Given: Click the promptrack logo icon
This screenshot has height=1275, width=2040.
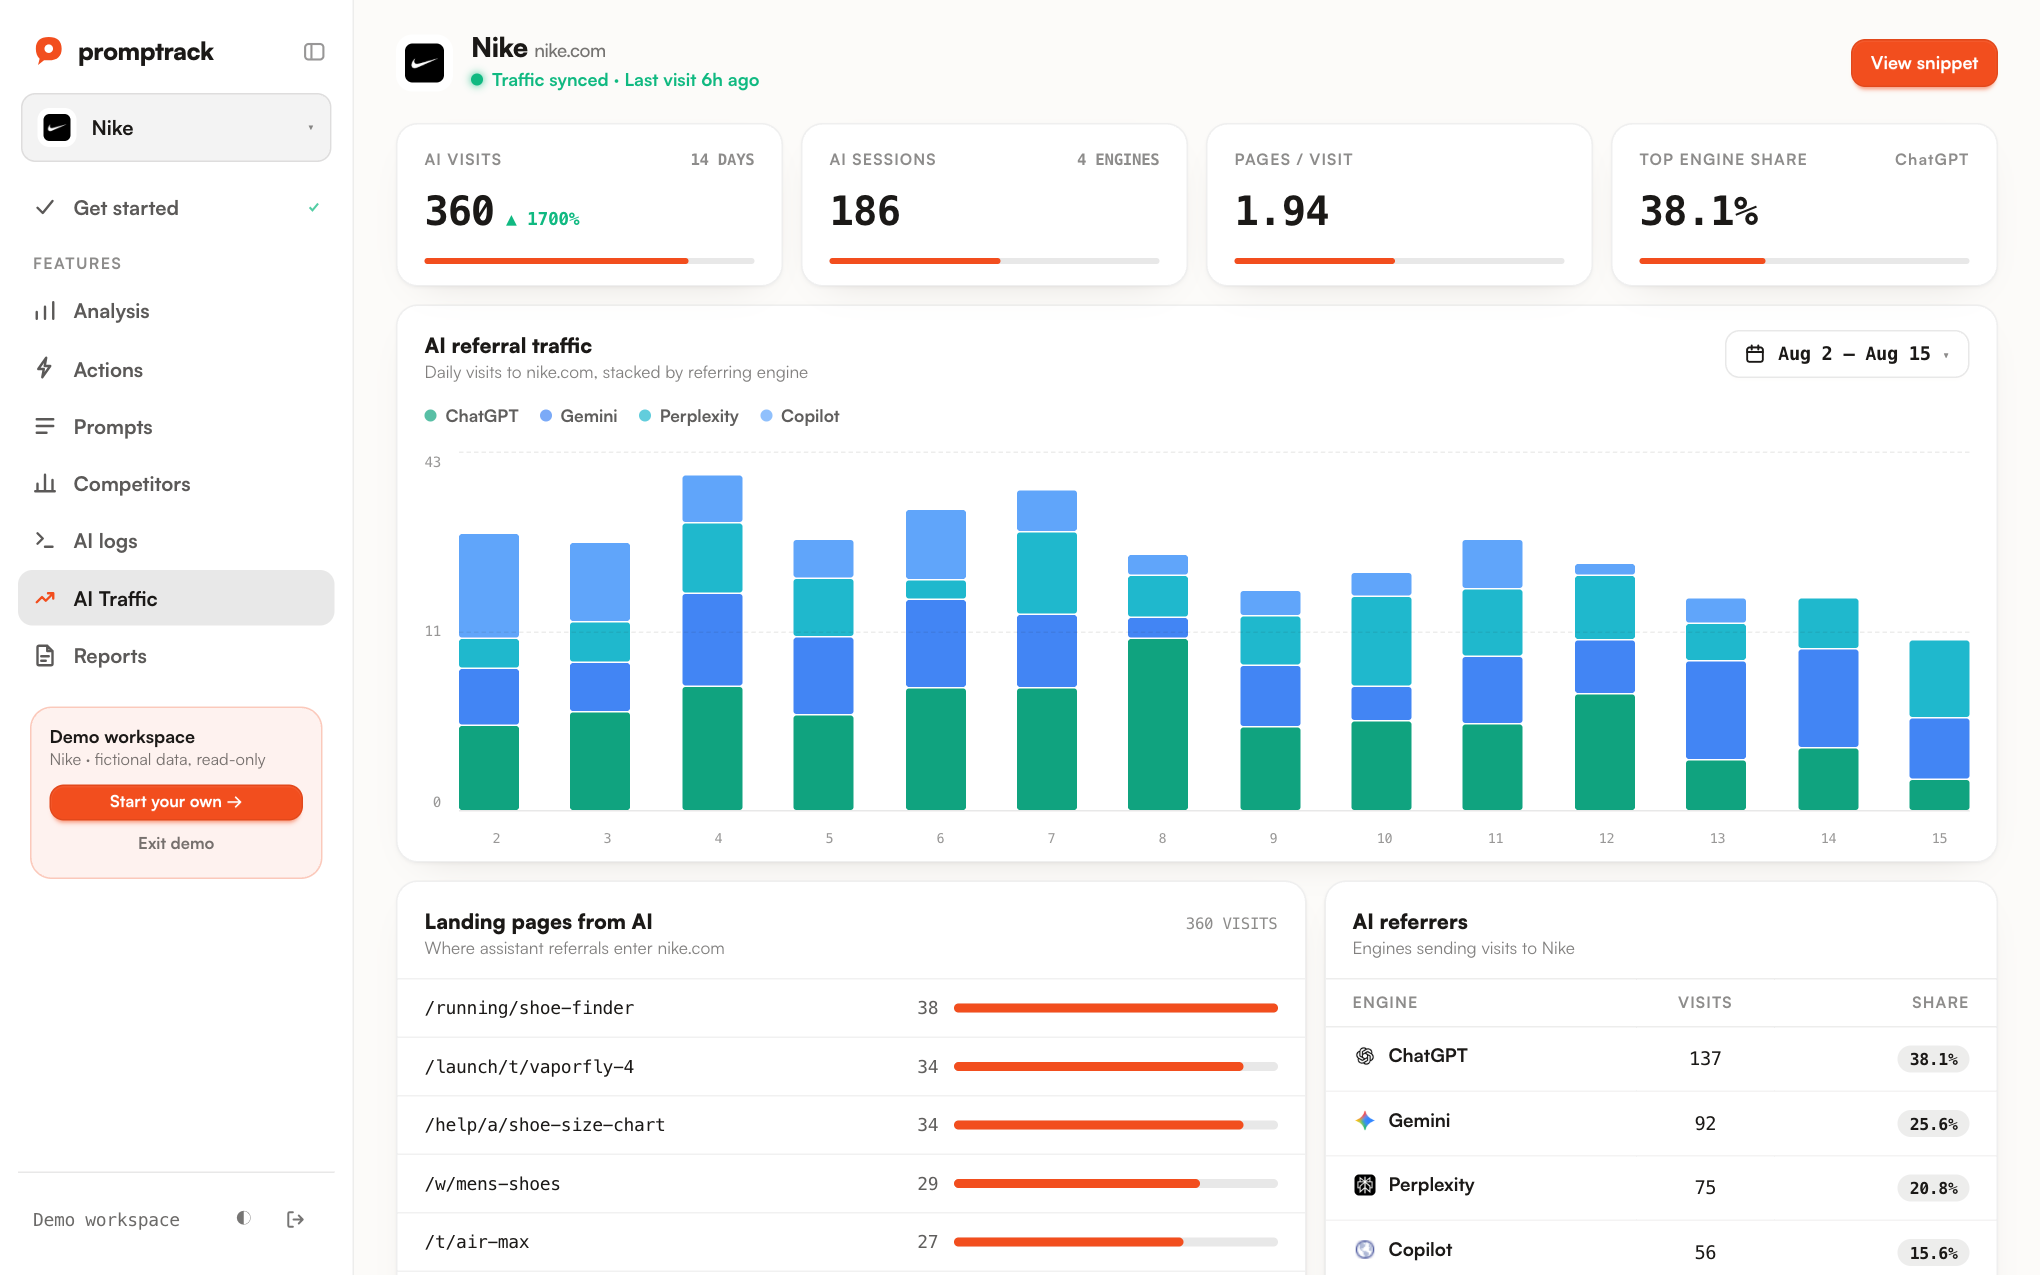Looking at the screenshot, I should click(x=48, y=50).
